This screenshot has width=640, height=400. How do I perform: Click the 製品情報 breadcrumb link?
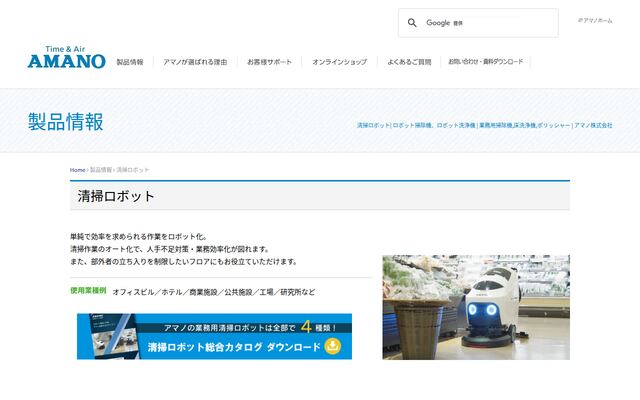pyautogui.click(x=101, y=170)
